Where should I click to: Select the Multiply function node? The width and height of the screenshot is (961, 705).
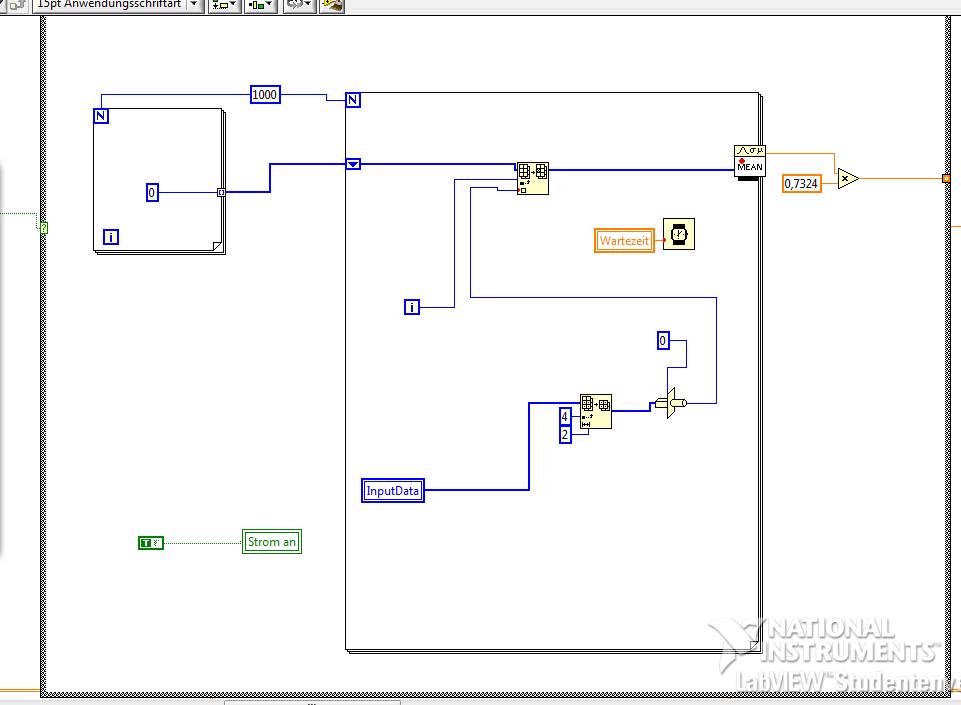click(x=848, y=178)
